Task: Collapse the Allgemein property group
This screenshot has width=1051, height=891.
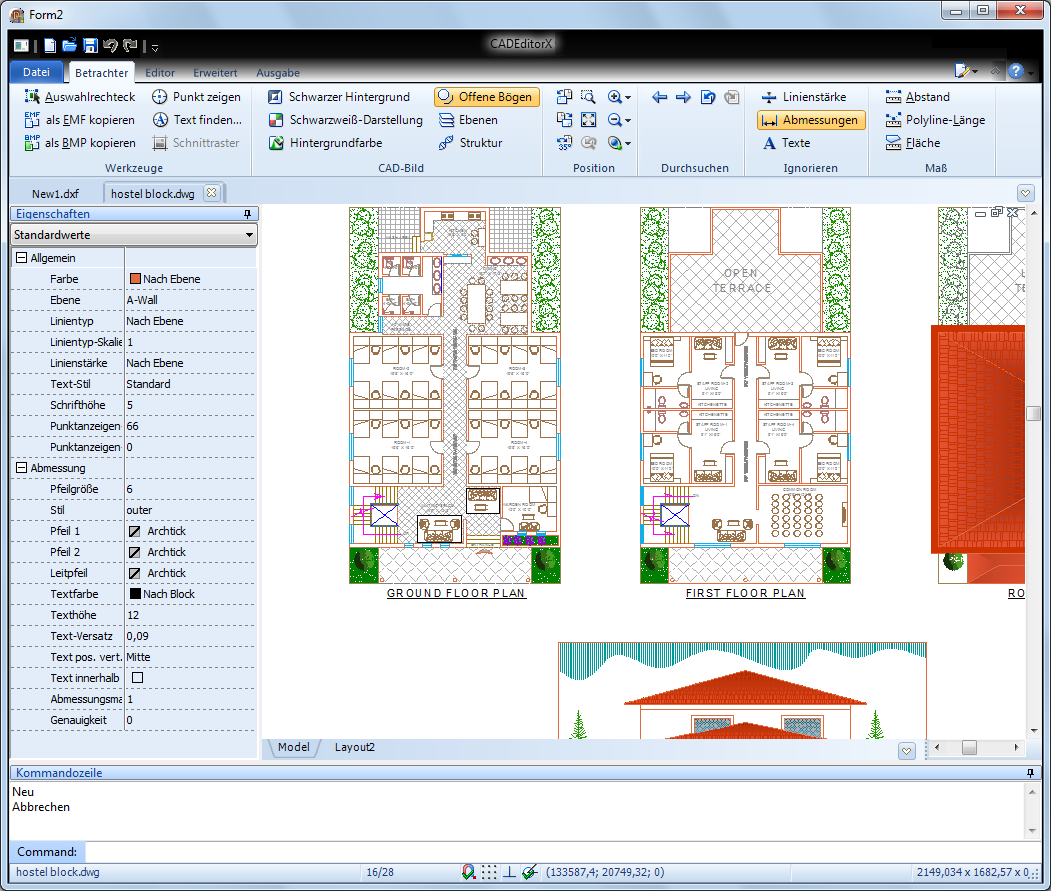Action: click(x=21, y=258)
